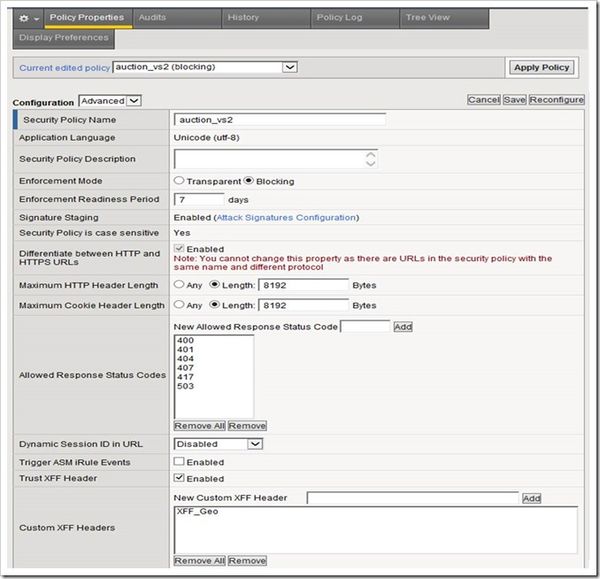Viewport: 600px width, 579px height.
Task: Select Transparent enforcement mode
Action: [179, 180]
